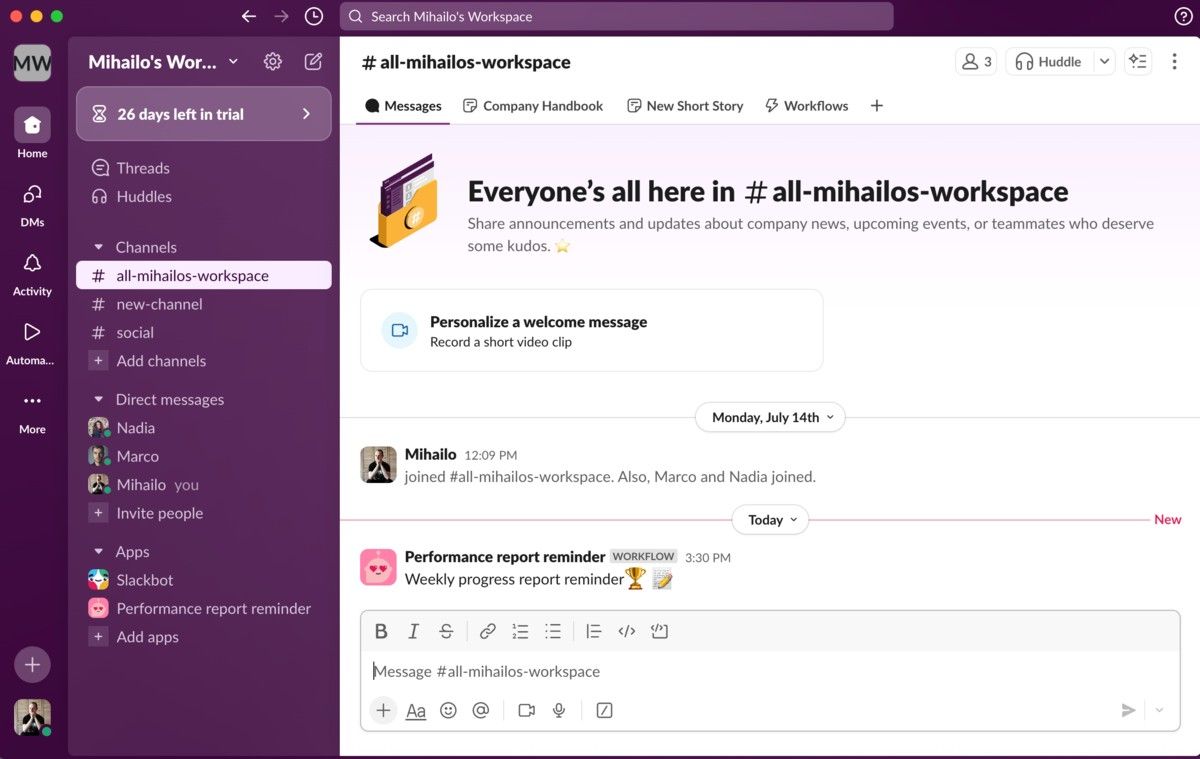This screenshot has height=759, width=1200.
Task: Click Invite people in the sidebar
Action: click(x=158, y=513)
